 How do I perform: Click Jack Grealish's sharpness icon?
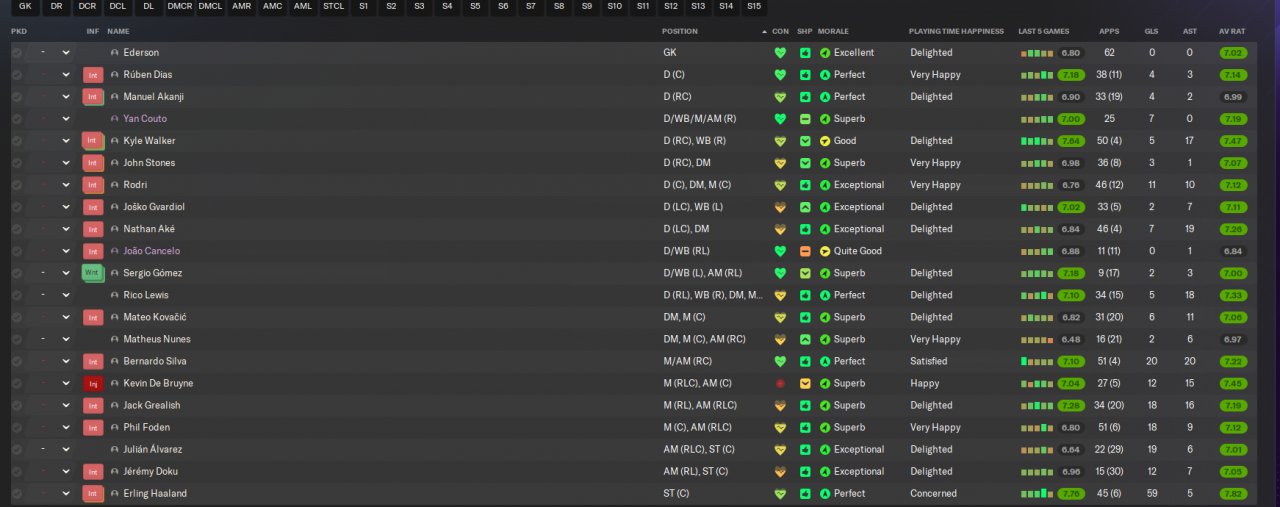click(805, 405)
